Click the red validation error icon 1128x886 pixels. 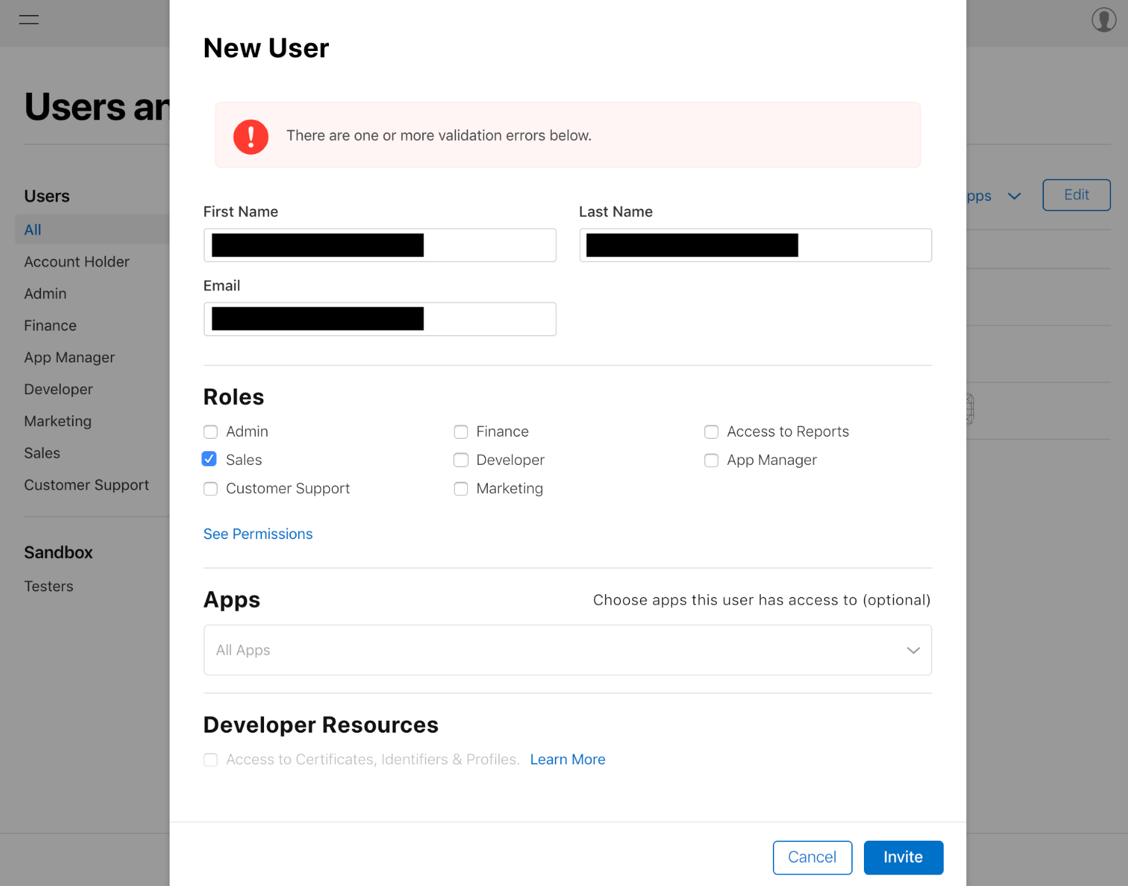pyautogui.click(x=250, y=136)
